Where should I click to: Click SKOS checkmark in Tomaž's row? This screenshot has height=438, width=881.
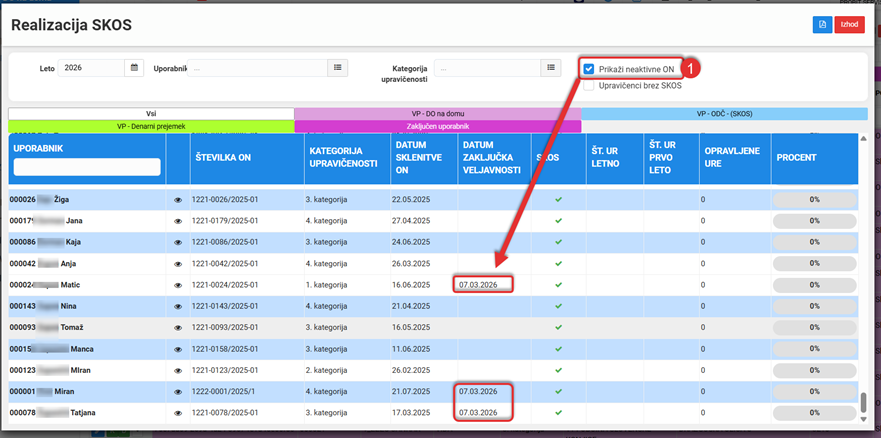click(558, 328)
